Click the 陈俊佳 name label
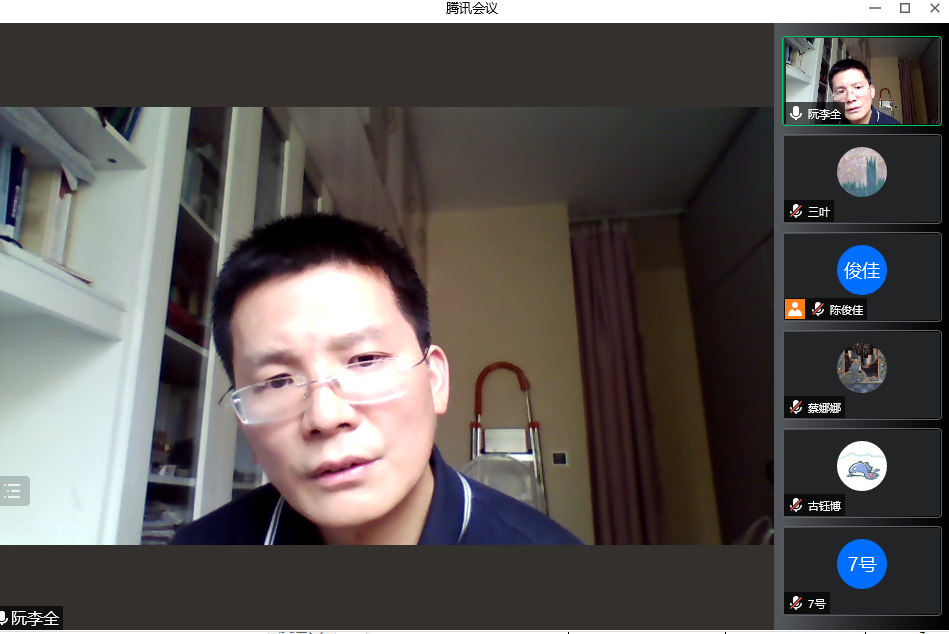 tap(846, 310)
